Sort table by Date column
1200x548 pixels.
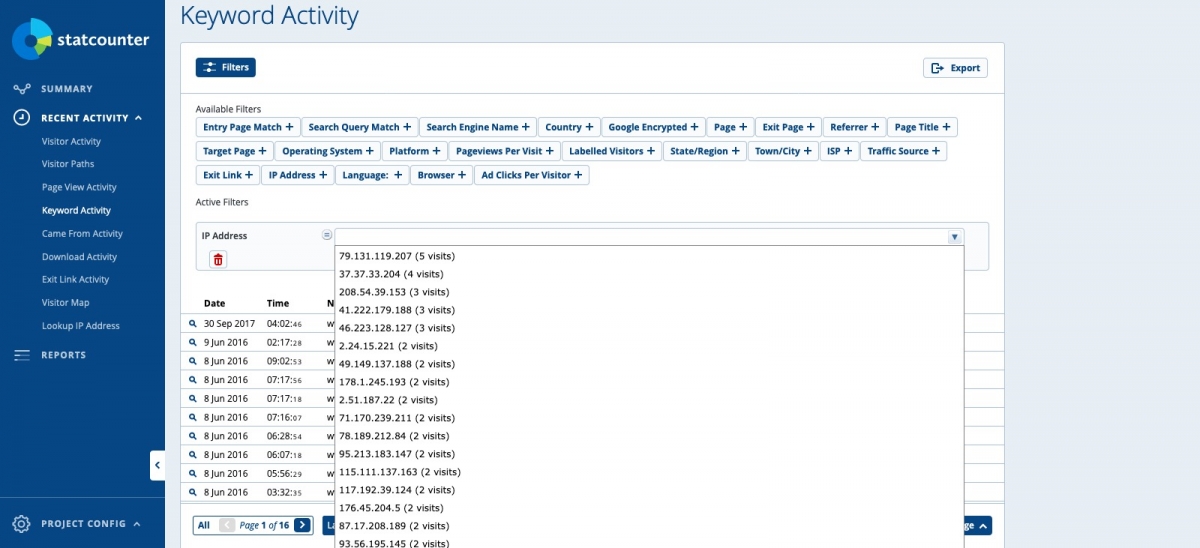click(214, 303)
